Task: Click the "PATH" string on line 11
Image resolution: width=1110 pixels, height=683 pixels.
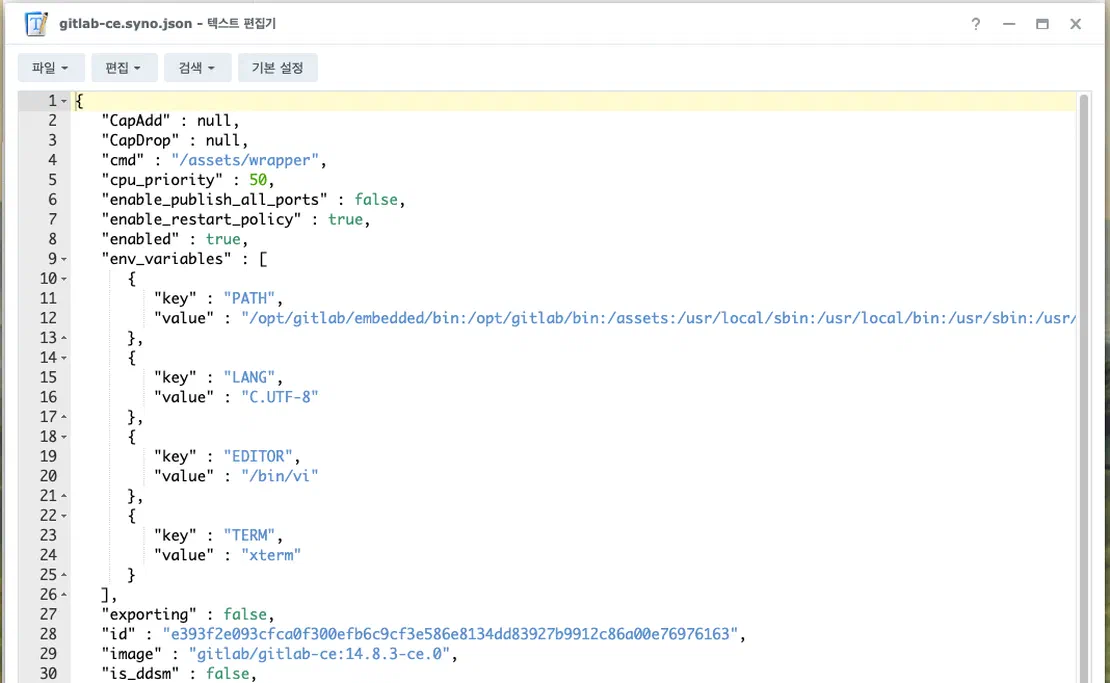Action: point(249,299)
